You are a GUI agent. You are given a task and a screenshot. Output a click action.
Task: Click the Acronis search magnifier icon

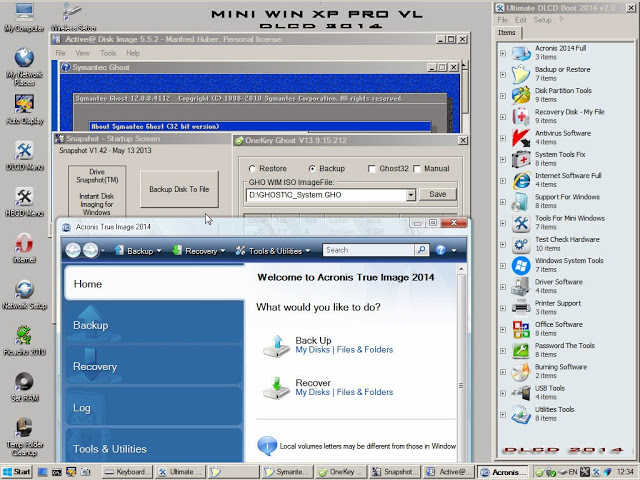421,250
